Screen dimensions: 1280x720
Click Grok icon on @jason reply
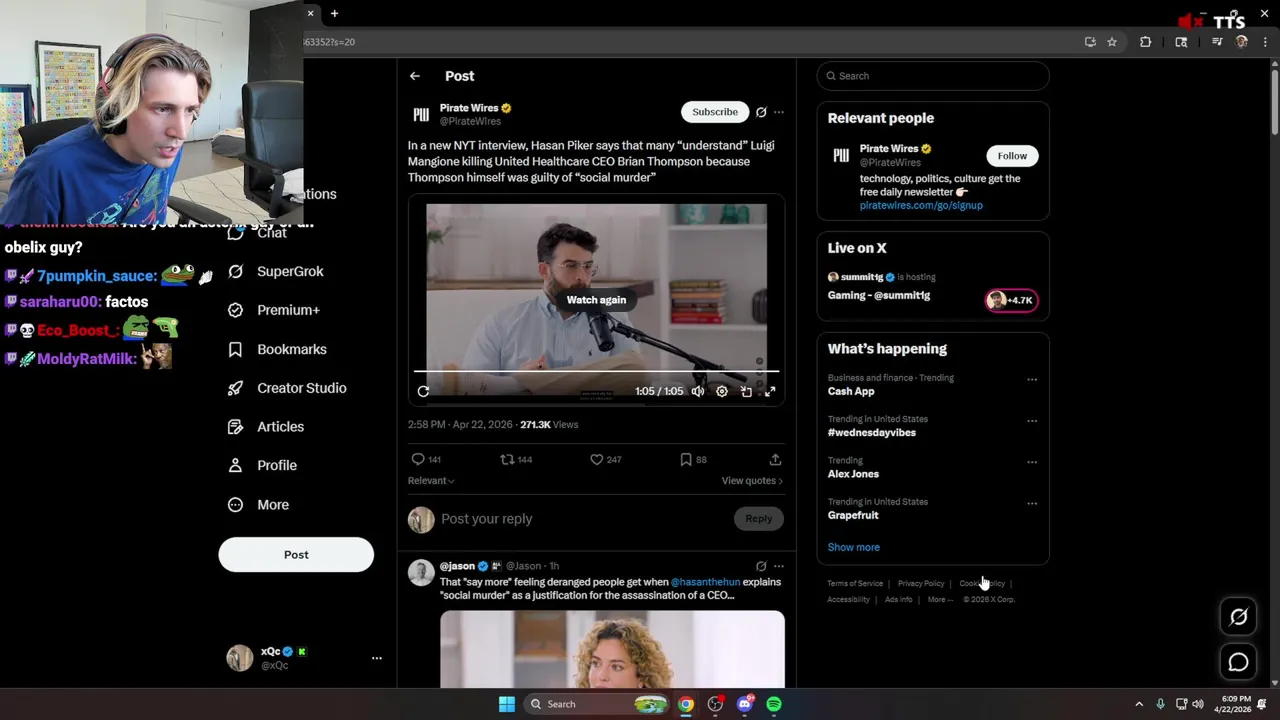(761, 566)
